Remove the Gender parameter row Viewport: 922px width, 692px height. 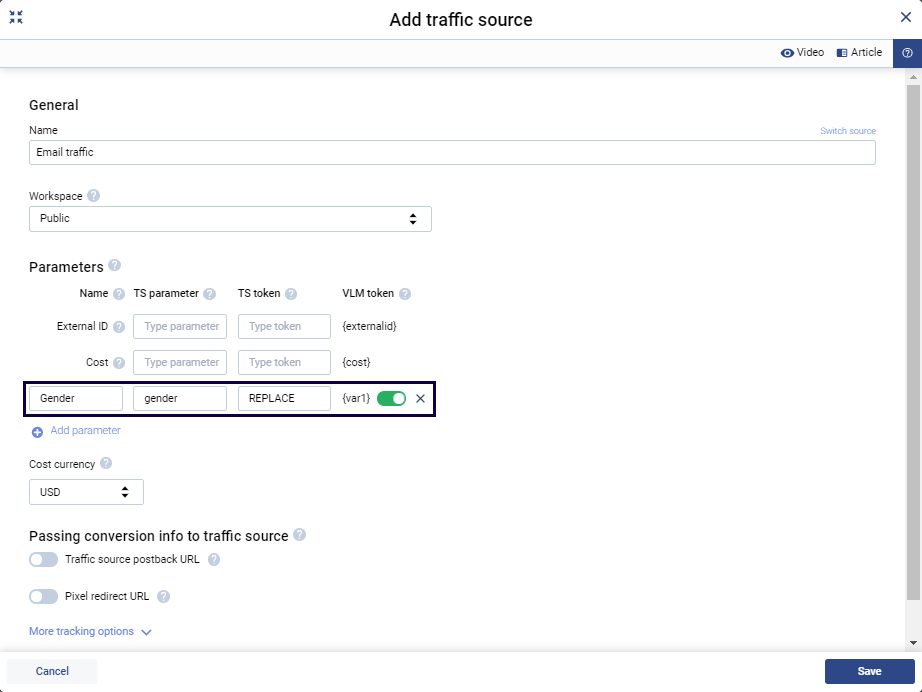(x=420, y=398)
